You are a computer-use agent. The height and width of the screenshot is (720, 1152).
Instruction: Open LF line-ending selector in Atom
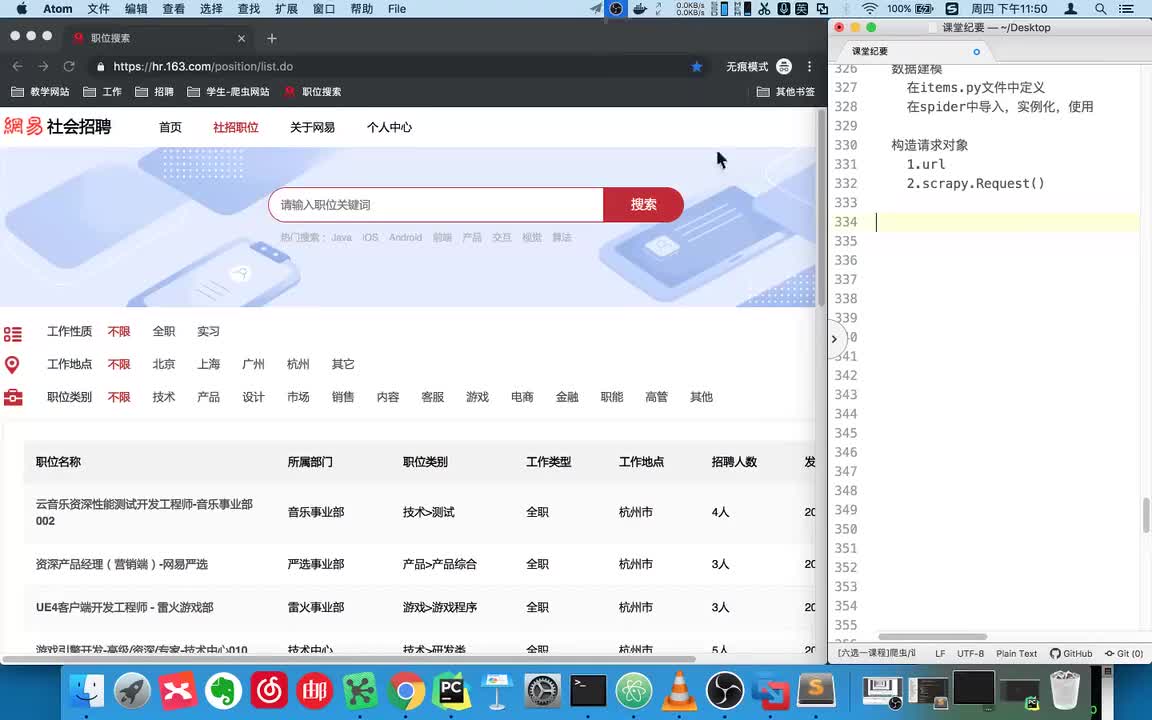pyautogui.click(x=940, y=653)
